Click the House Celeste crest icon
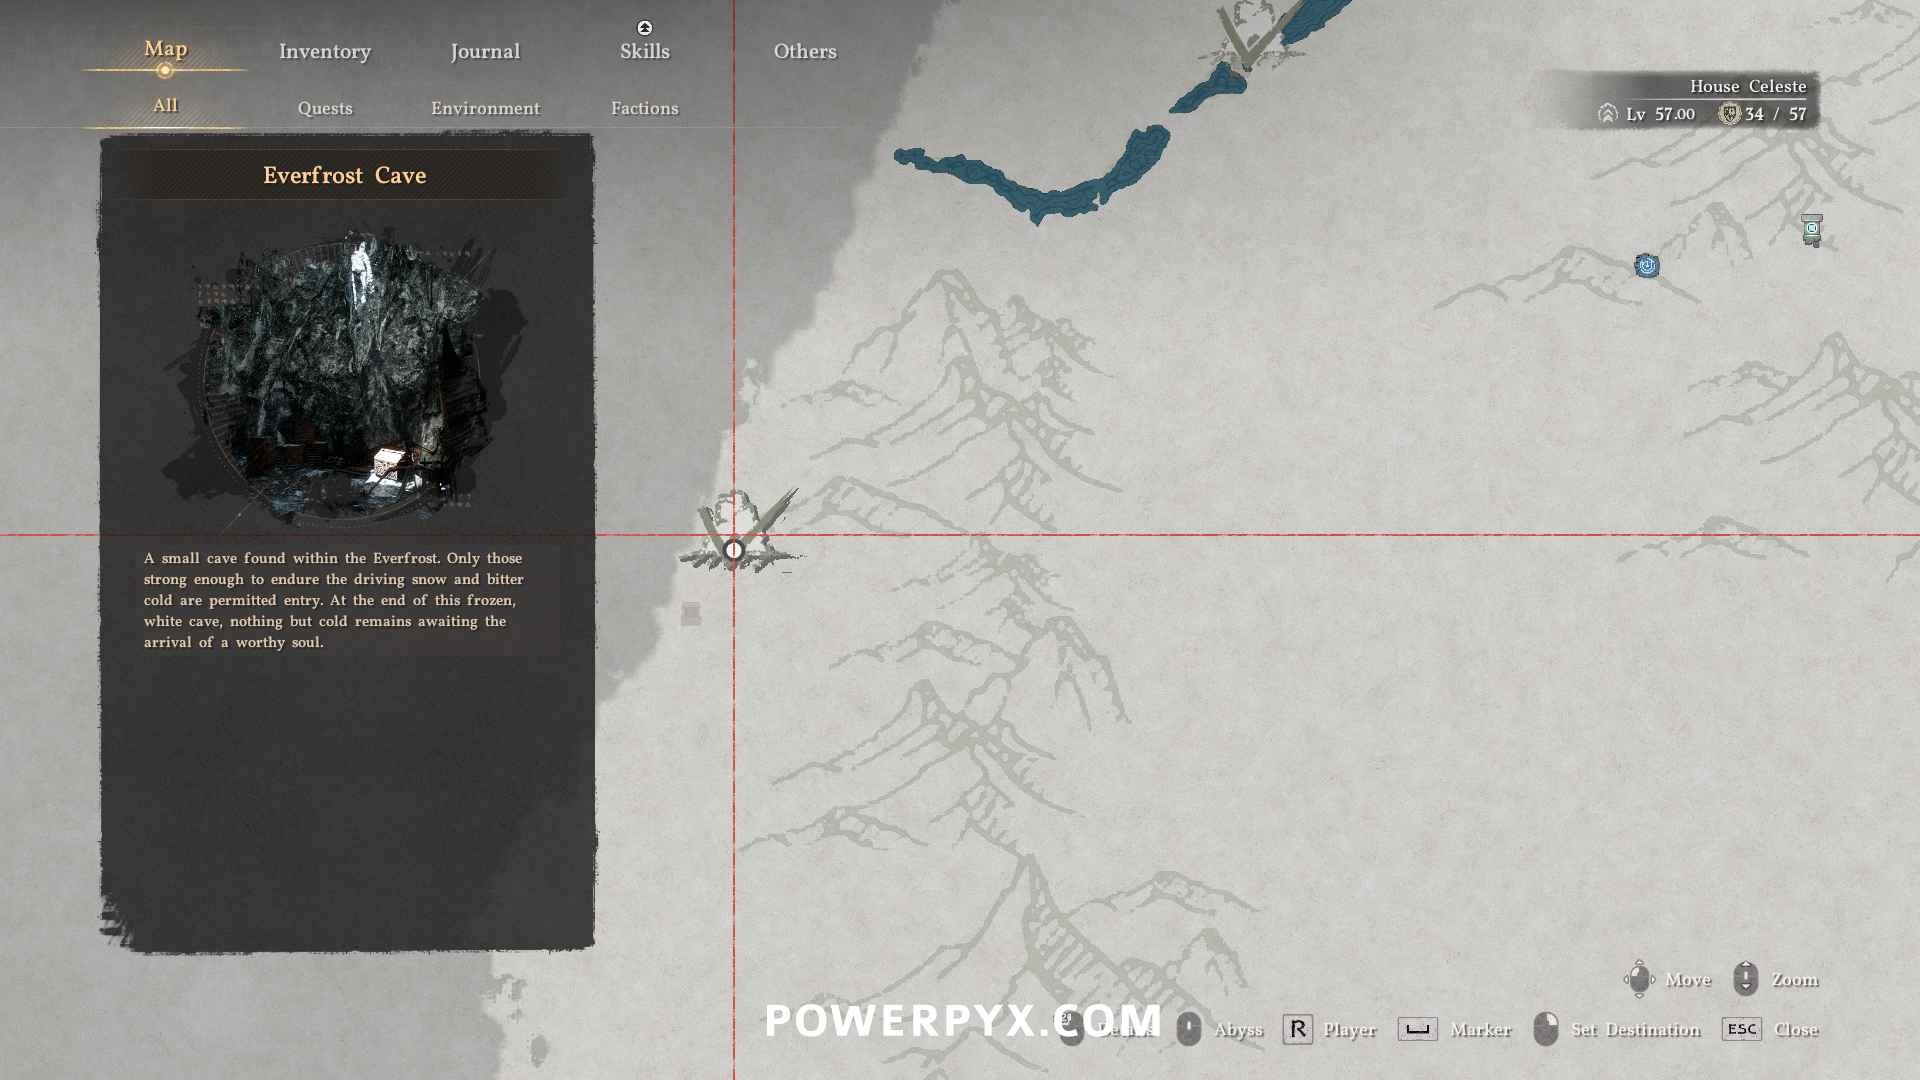The height and width of the screenshot is (1080, 1920). point(1729,114)
